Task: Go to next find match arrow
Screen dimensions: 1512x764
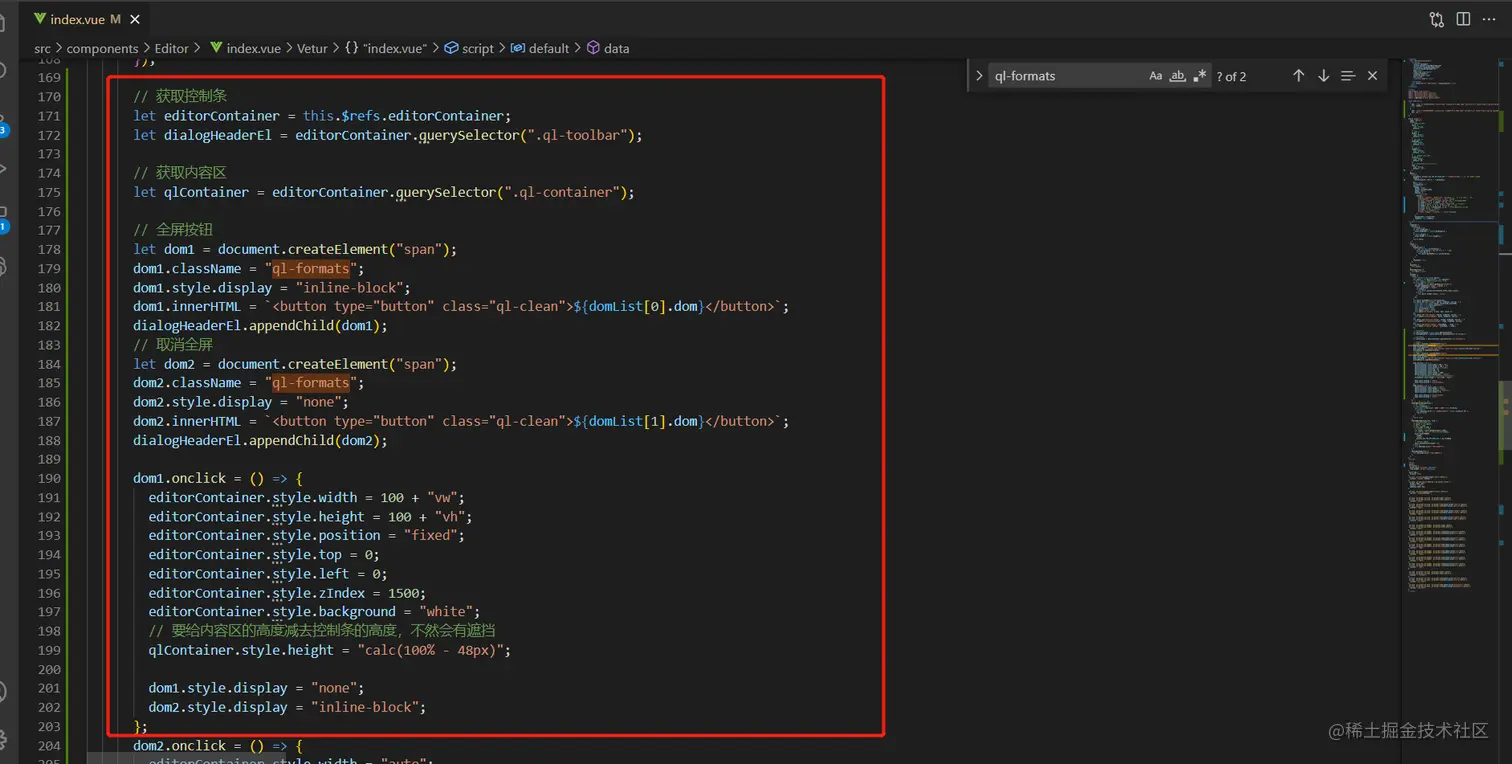Action: point(1323,76)
